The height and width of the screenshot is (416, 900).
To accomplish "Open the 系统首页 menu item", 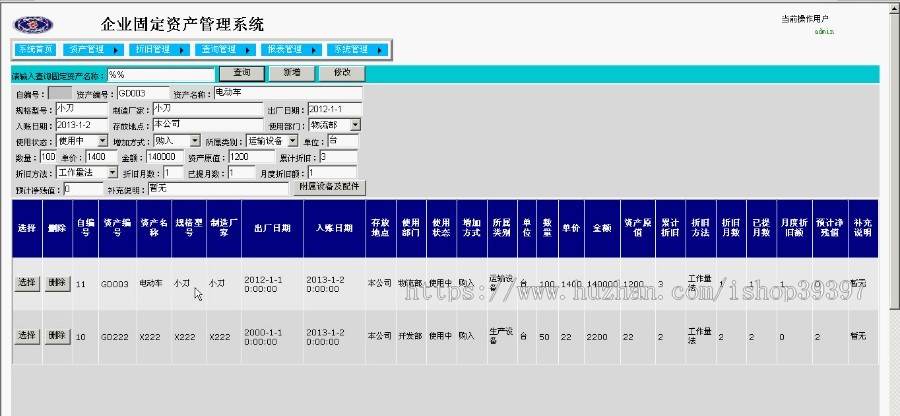I will click(x=35, y=49).
